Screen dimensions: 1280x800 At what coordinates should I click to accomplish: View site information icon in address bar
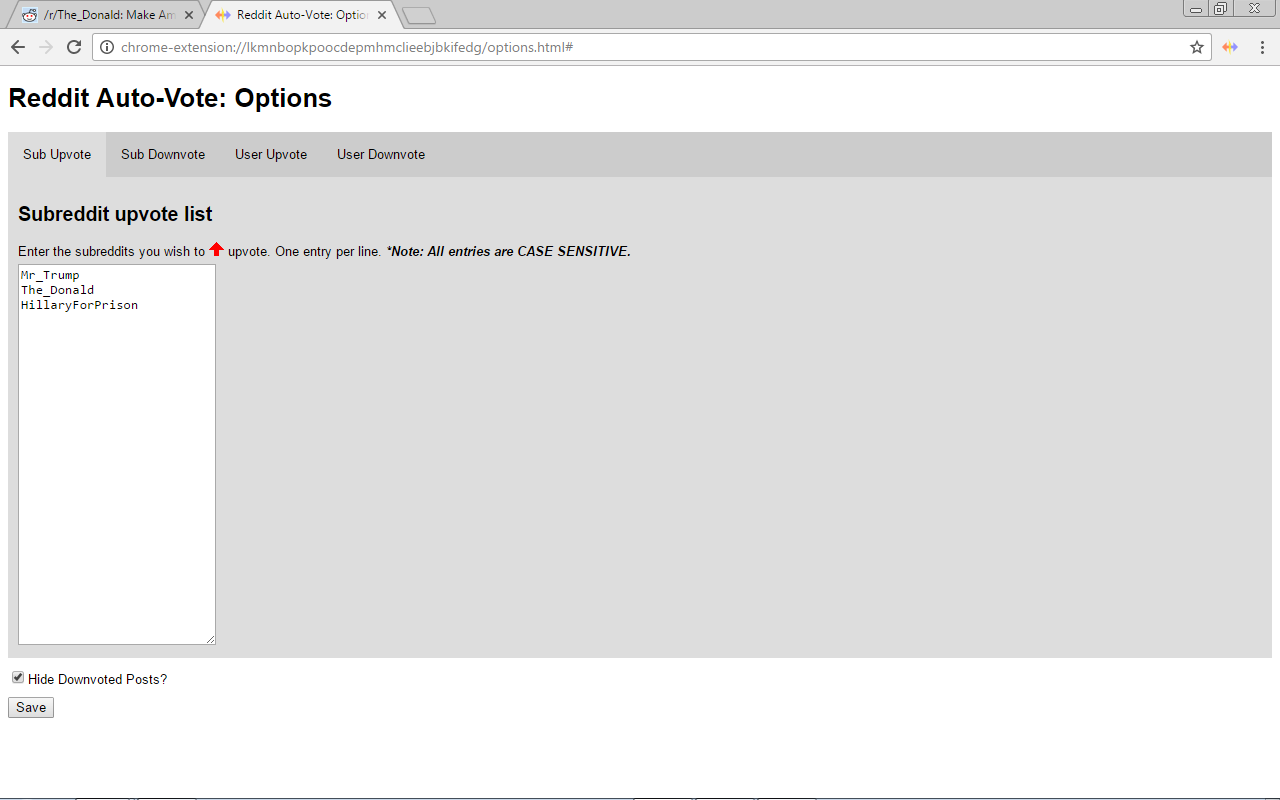[x=107, y=47]
